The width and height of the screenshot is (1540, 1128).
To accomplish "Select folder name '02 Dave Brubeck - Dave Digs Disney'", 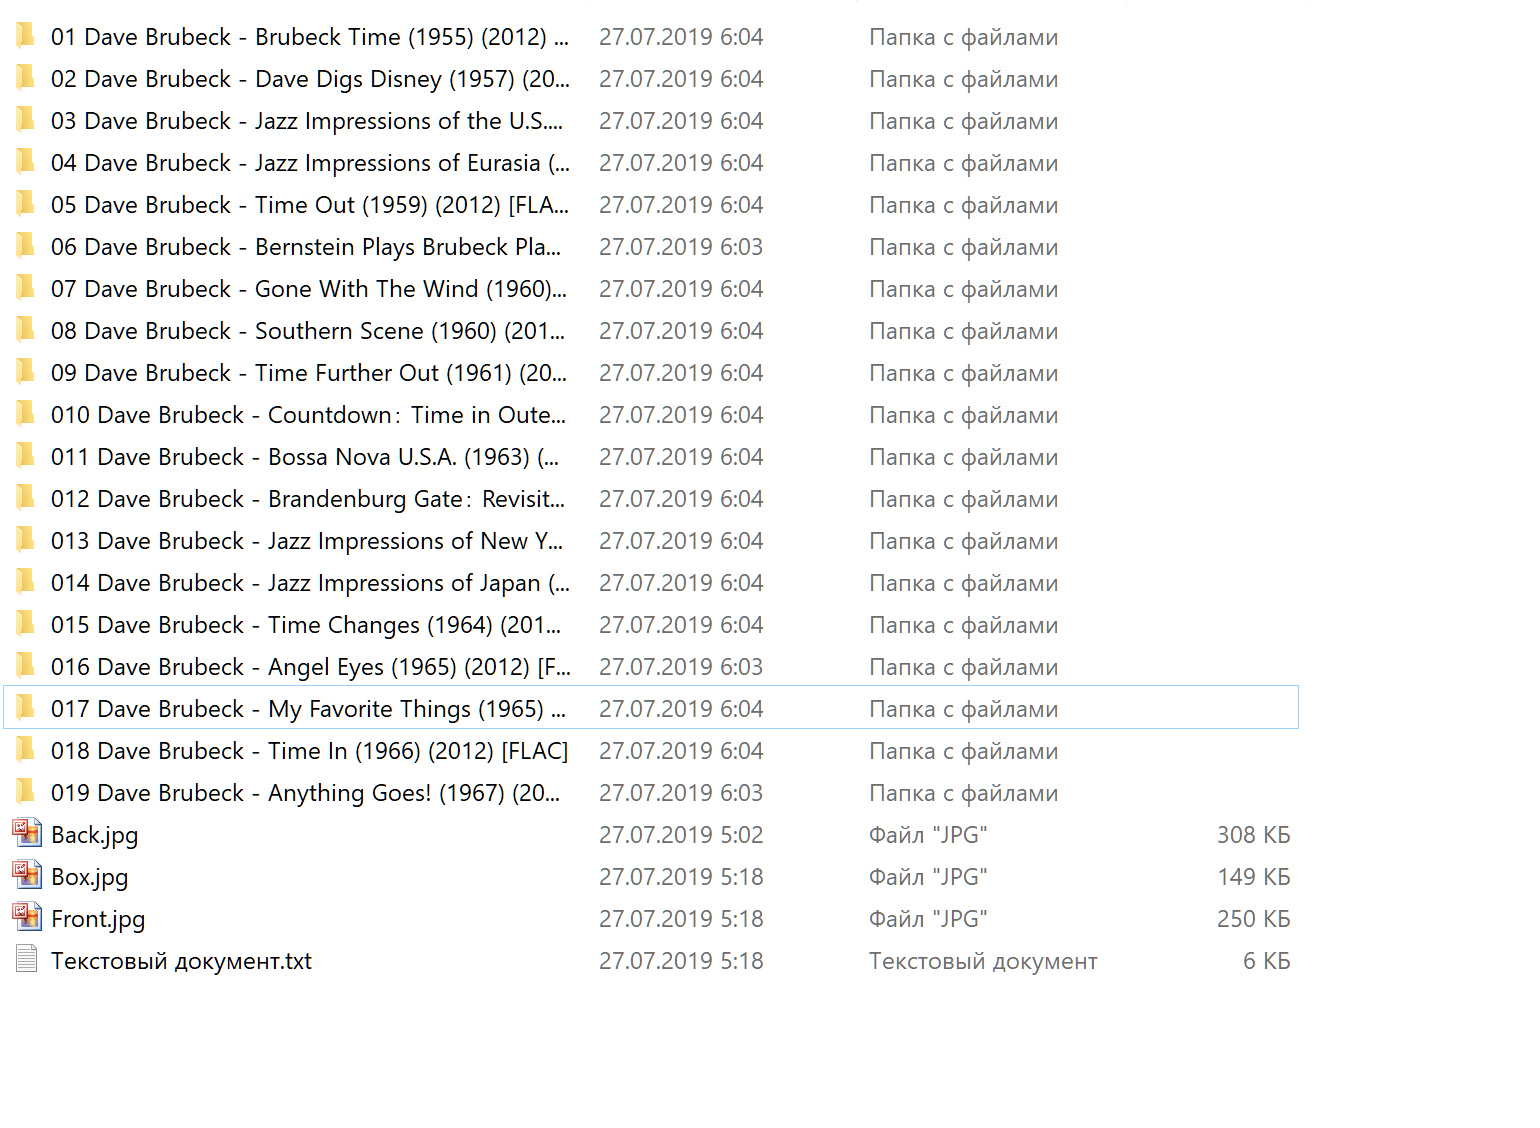I will coord(310,79).
